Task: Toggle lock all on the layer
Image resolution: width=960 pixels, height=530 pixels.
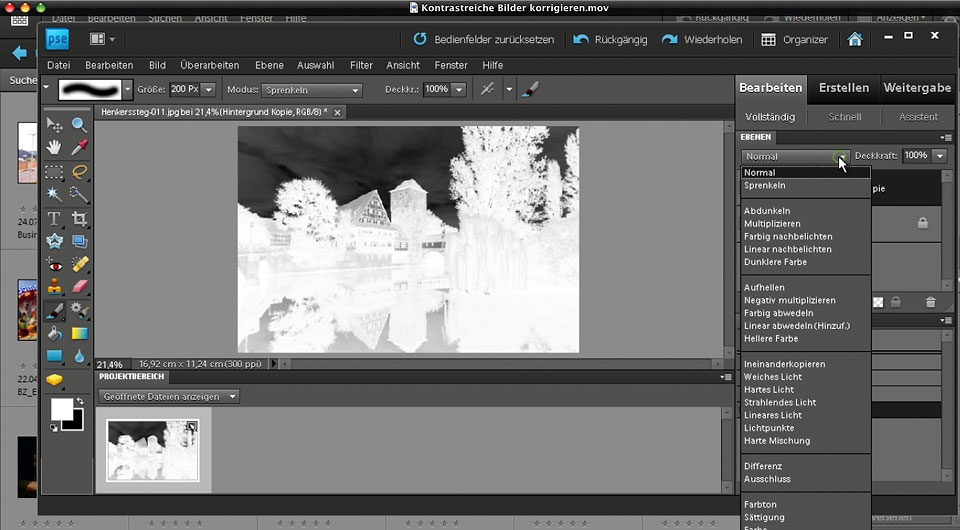Action: 896,302
